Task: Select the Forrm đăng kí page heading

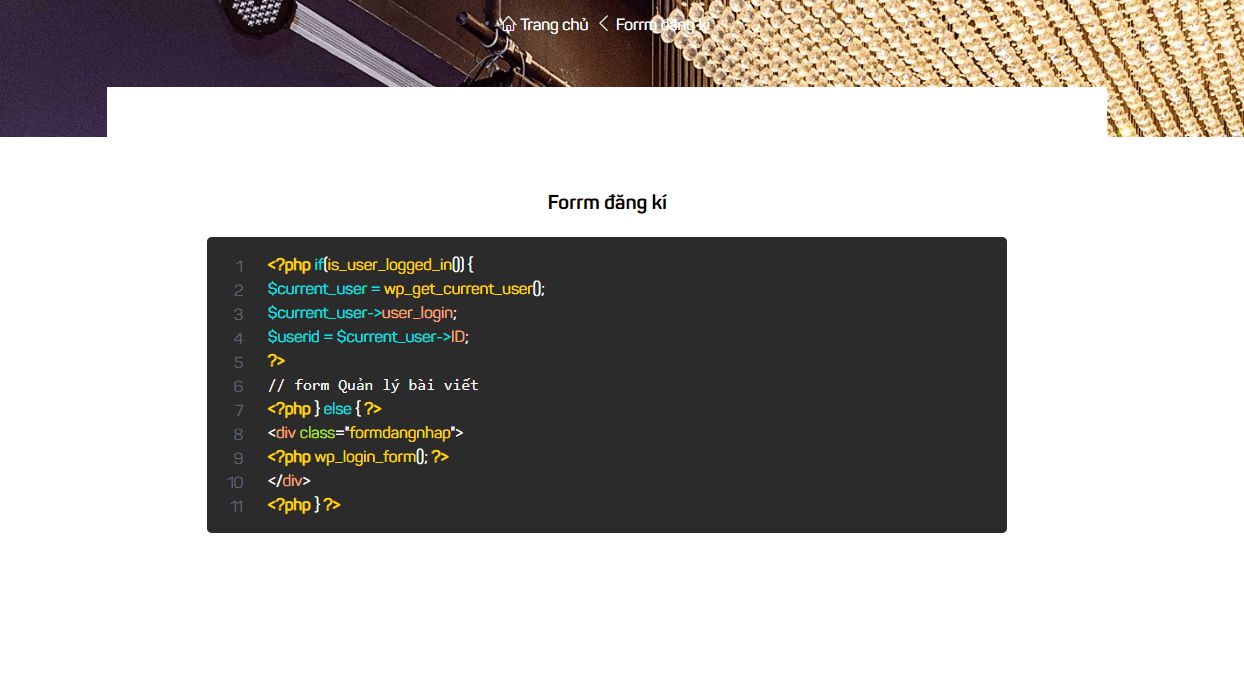Action: pyautogui.click(x=608, y=202)
